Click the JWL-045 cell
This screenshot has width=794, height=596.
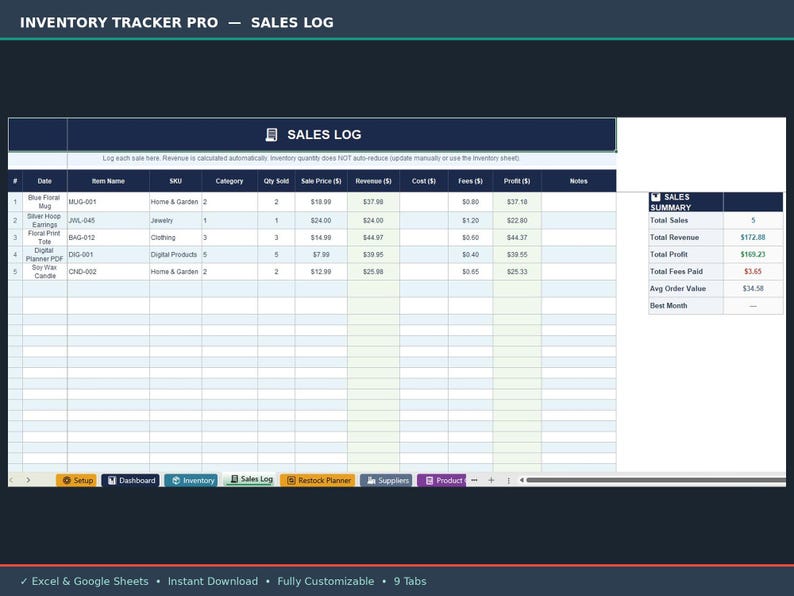click(x=108, y=220)
